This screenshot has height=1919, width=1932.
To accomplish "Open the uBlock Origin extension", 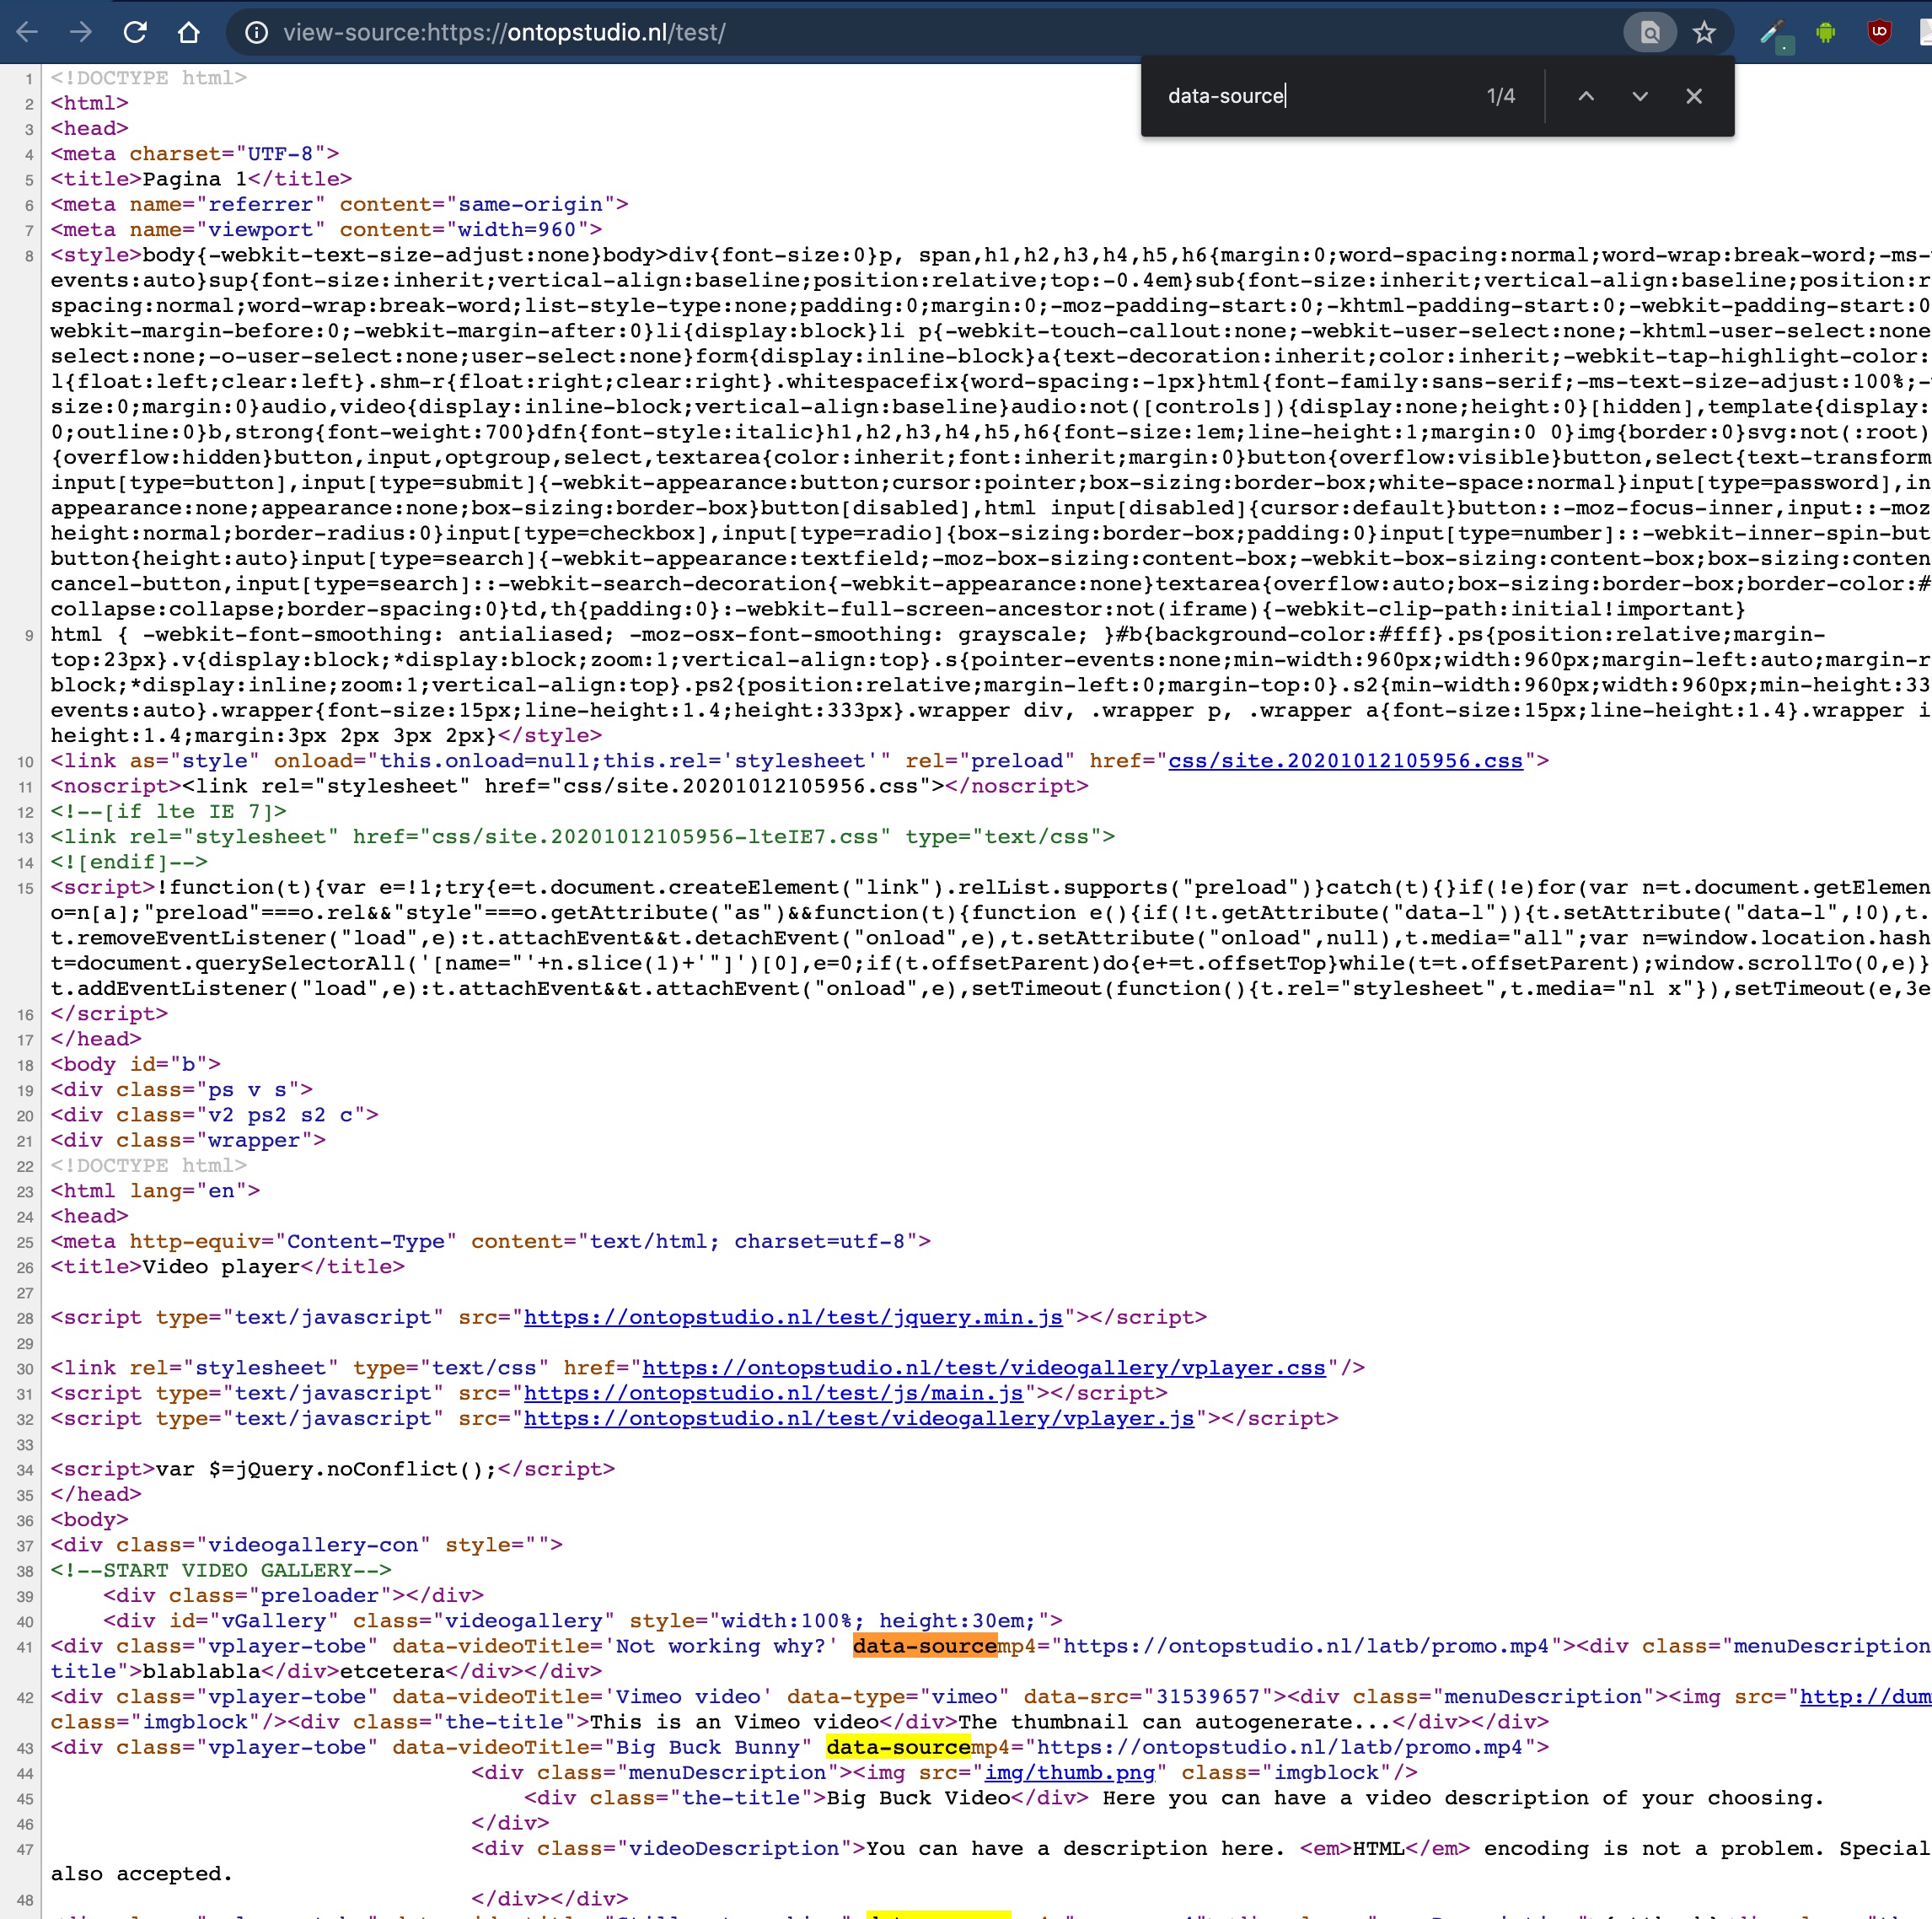I will pos(1879,32).
